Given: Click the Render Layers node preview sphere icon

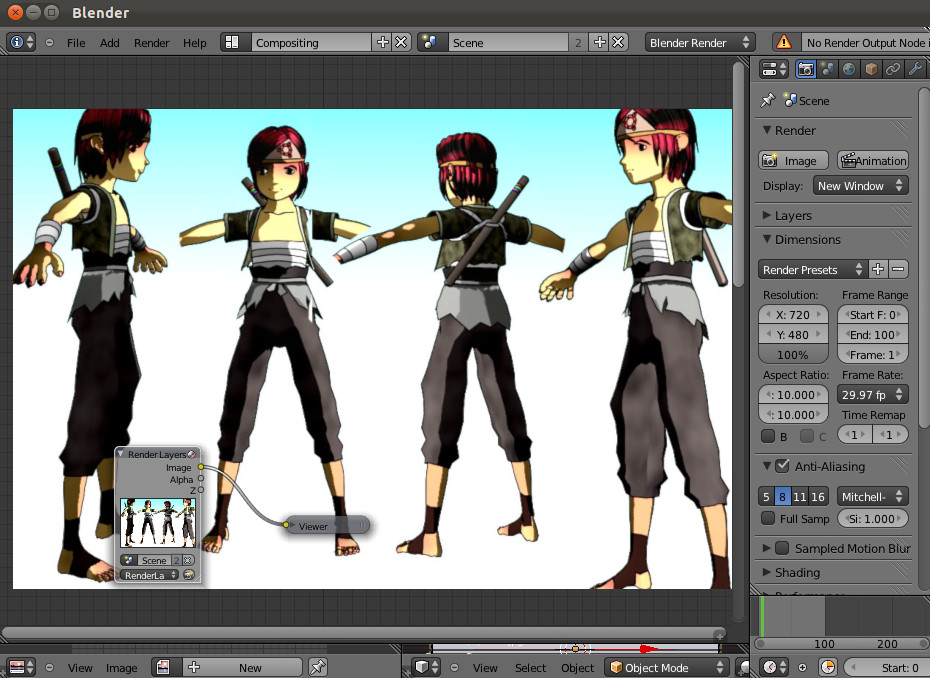Looking at the screenshot, I should (192, 454).
